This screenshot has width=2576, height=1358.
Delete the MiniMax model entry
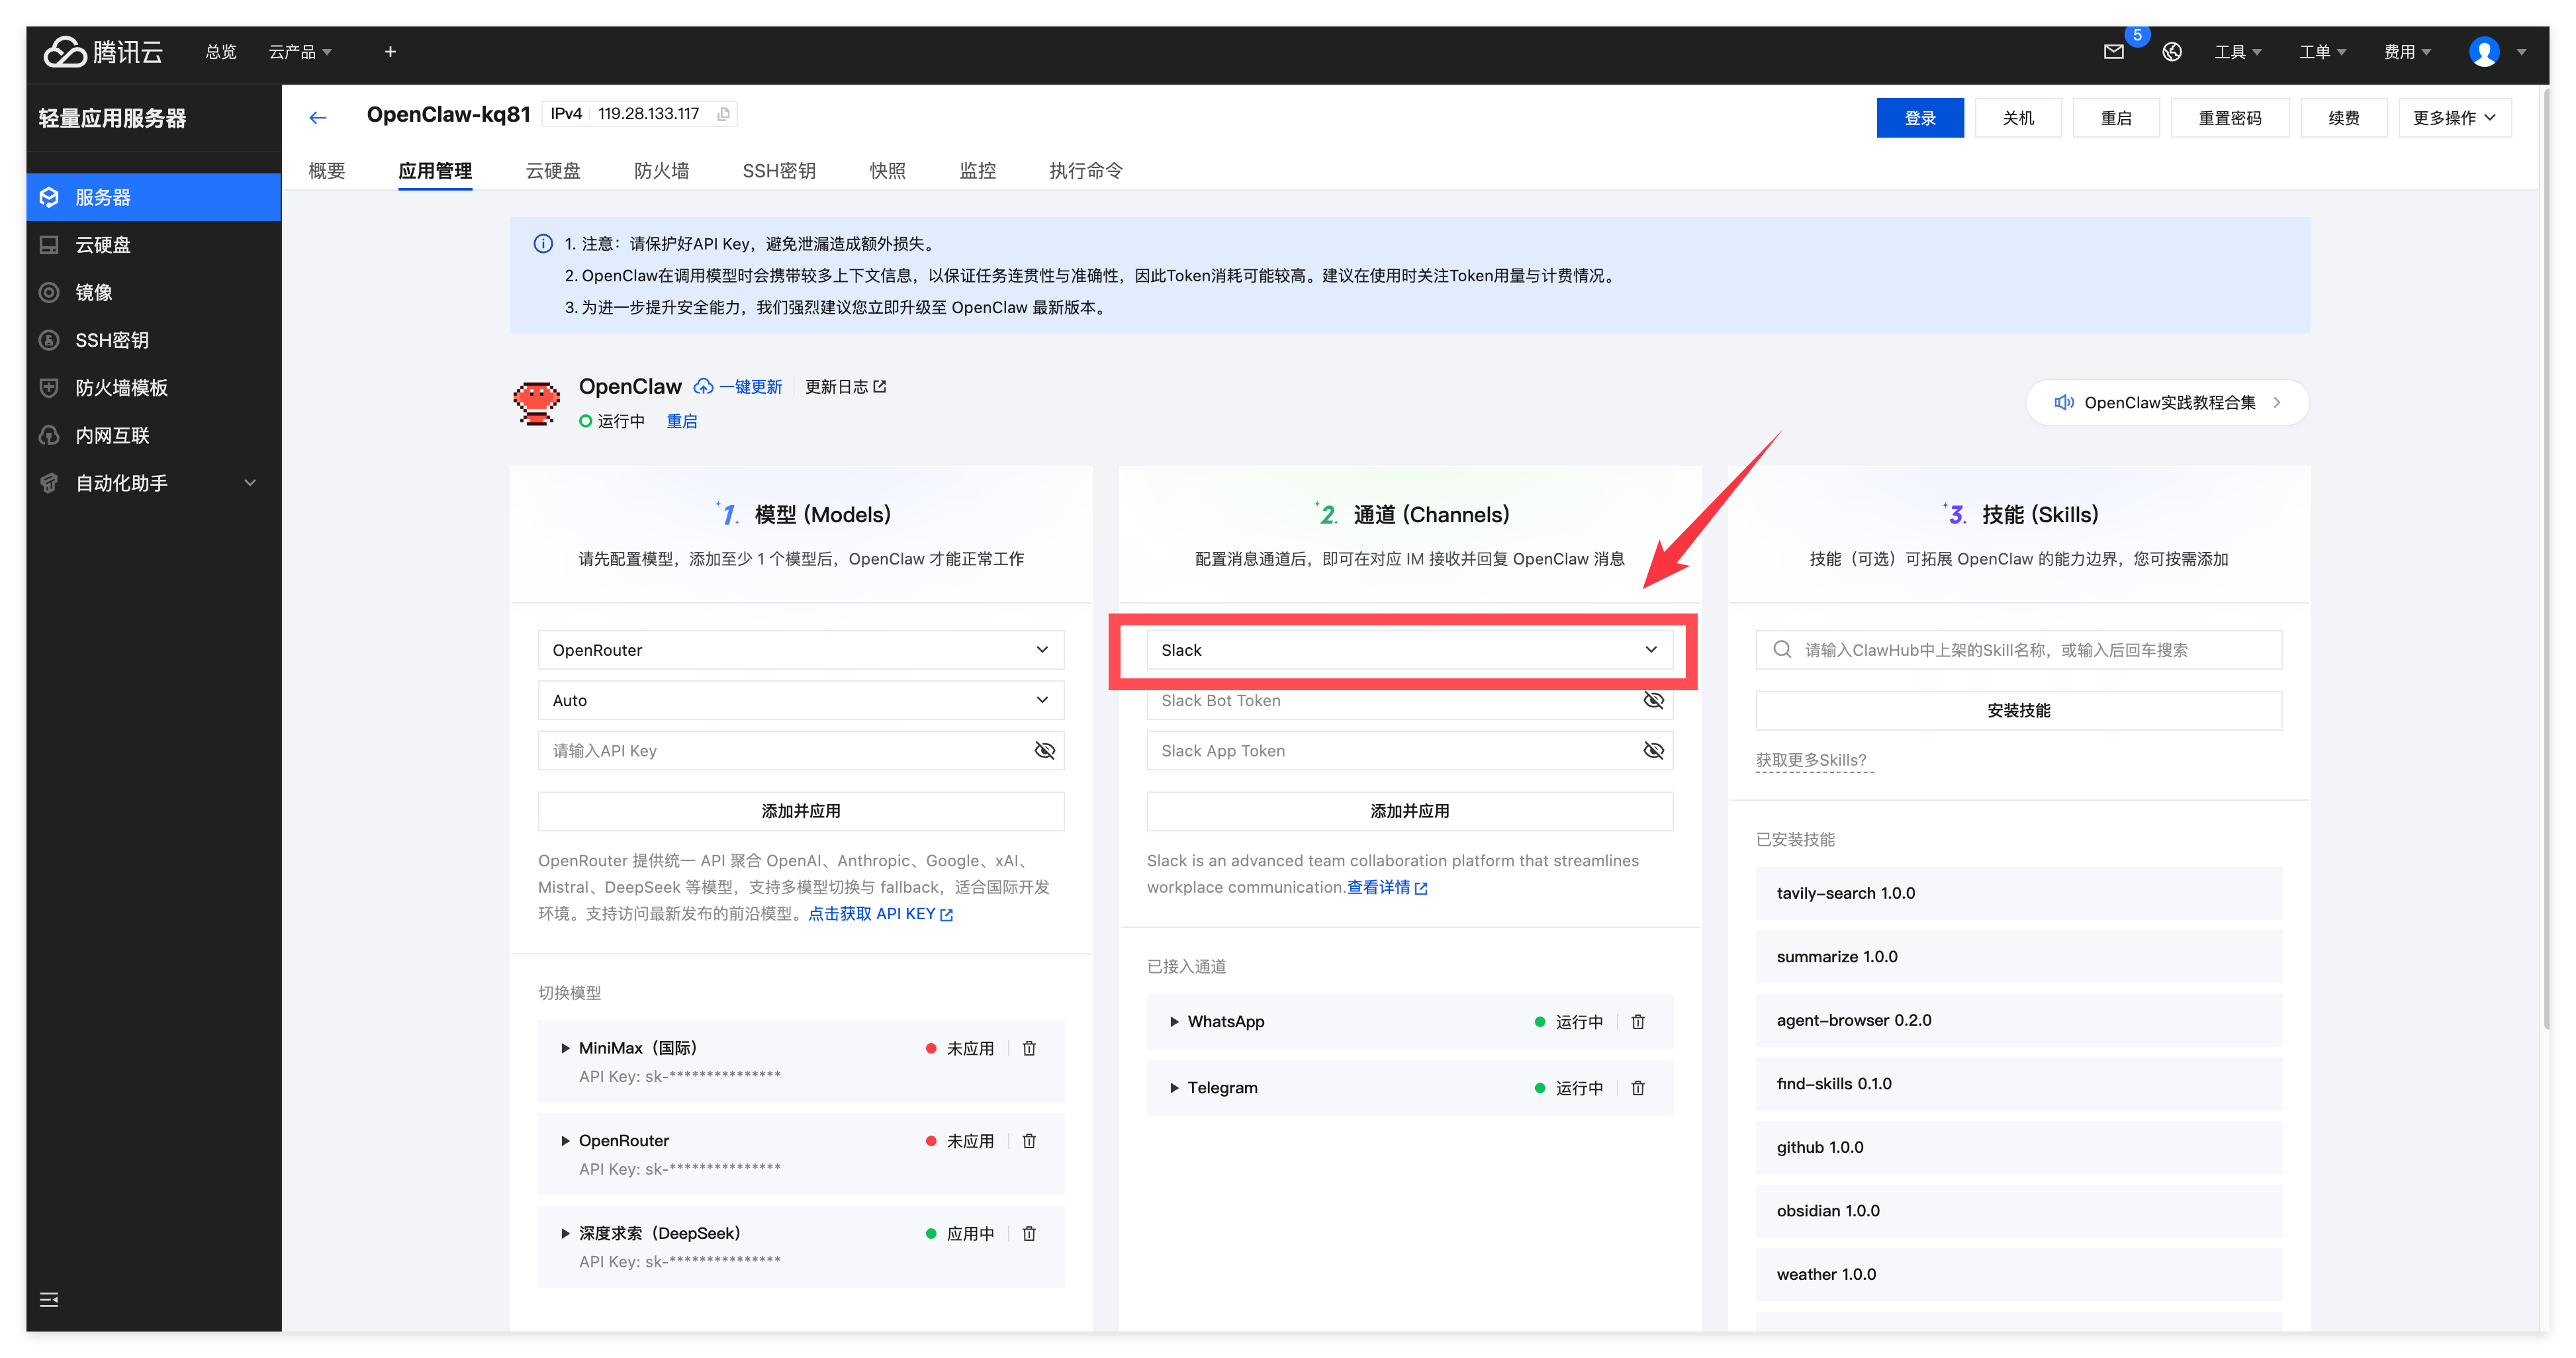tap(1029, 1048)
